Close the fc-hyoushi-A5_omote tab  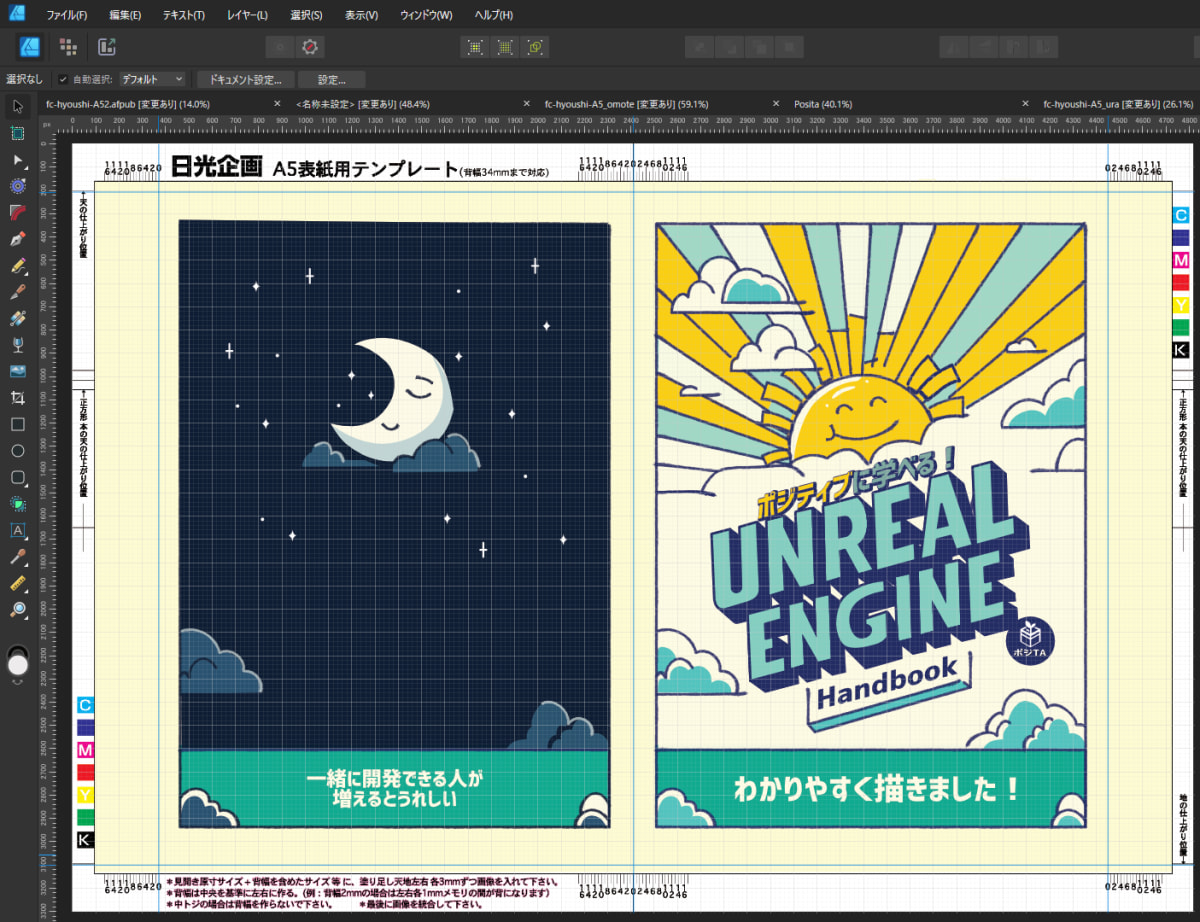(776, 104)
